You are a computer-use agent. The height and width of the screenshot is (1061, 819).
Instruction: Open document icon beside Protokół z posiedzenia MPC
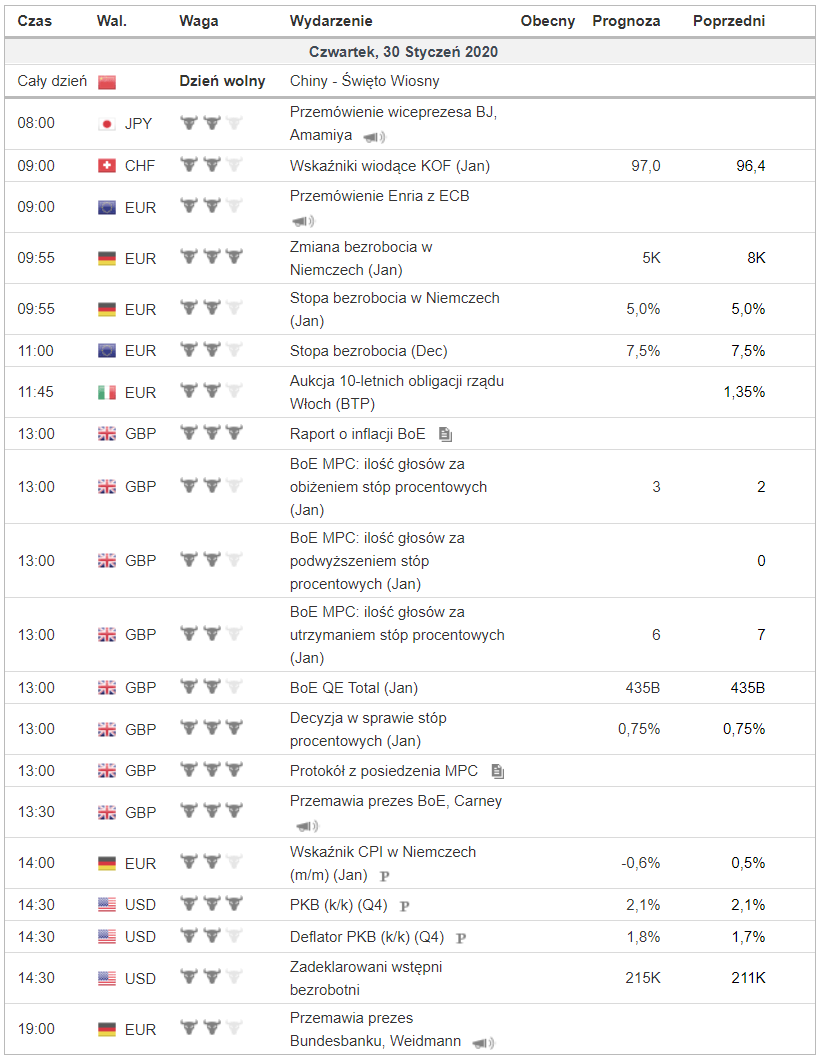pyautogui.click(x=497, y=772)
